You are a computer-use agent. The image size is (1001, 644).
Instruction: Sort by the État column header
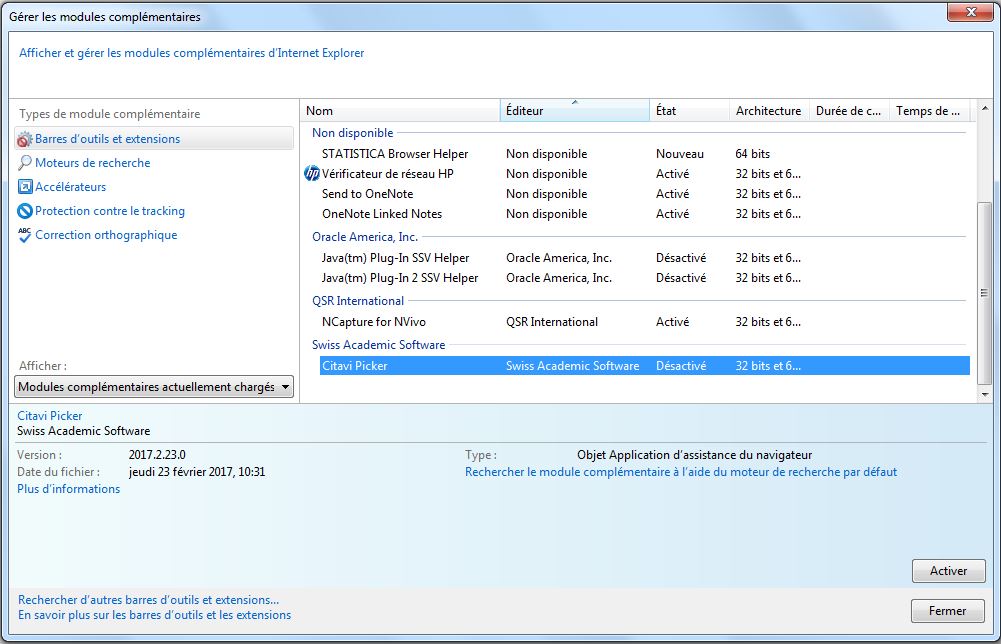coord(689,110)
